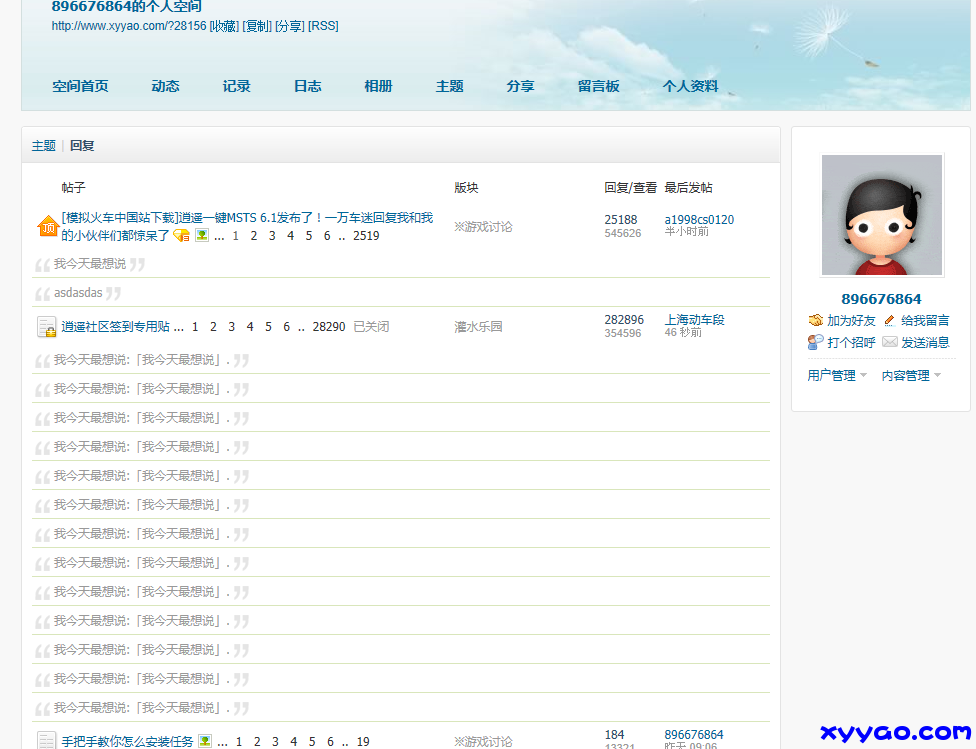This screenshot has height=749, width=976.
Task: Switch to the 回复 tab
Action: (82, 145)
